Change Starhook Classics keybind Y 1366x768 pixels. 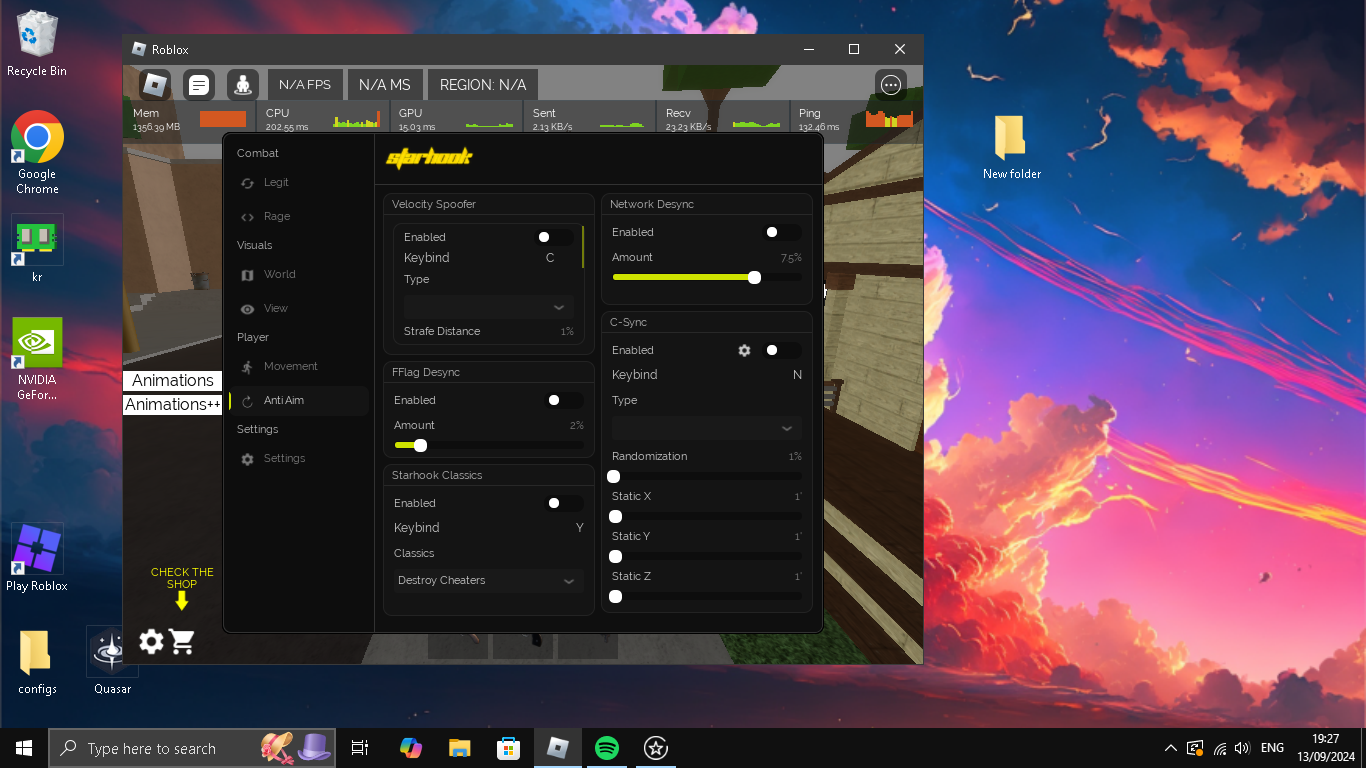click(580, 528)
